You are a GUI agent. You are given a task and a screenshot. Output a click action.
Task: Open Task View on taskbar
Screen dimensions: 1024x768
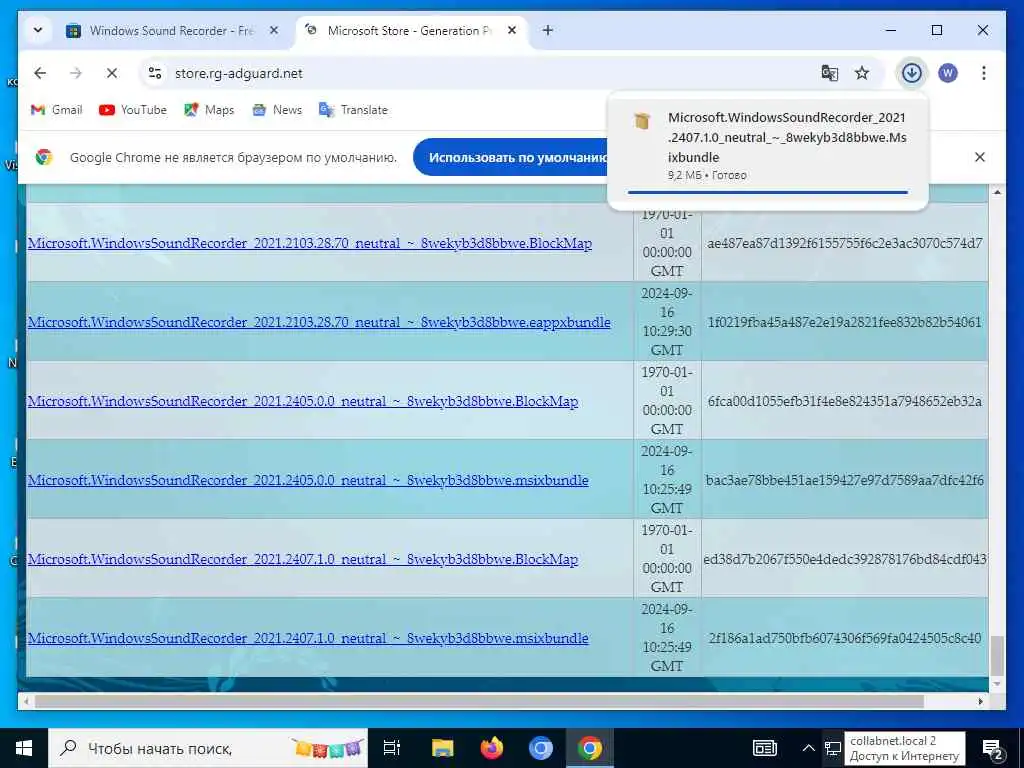pos(392,748)
